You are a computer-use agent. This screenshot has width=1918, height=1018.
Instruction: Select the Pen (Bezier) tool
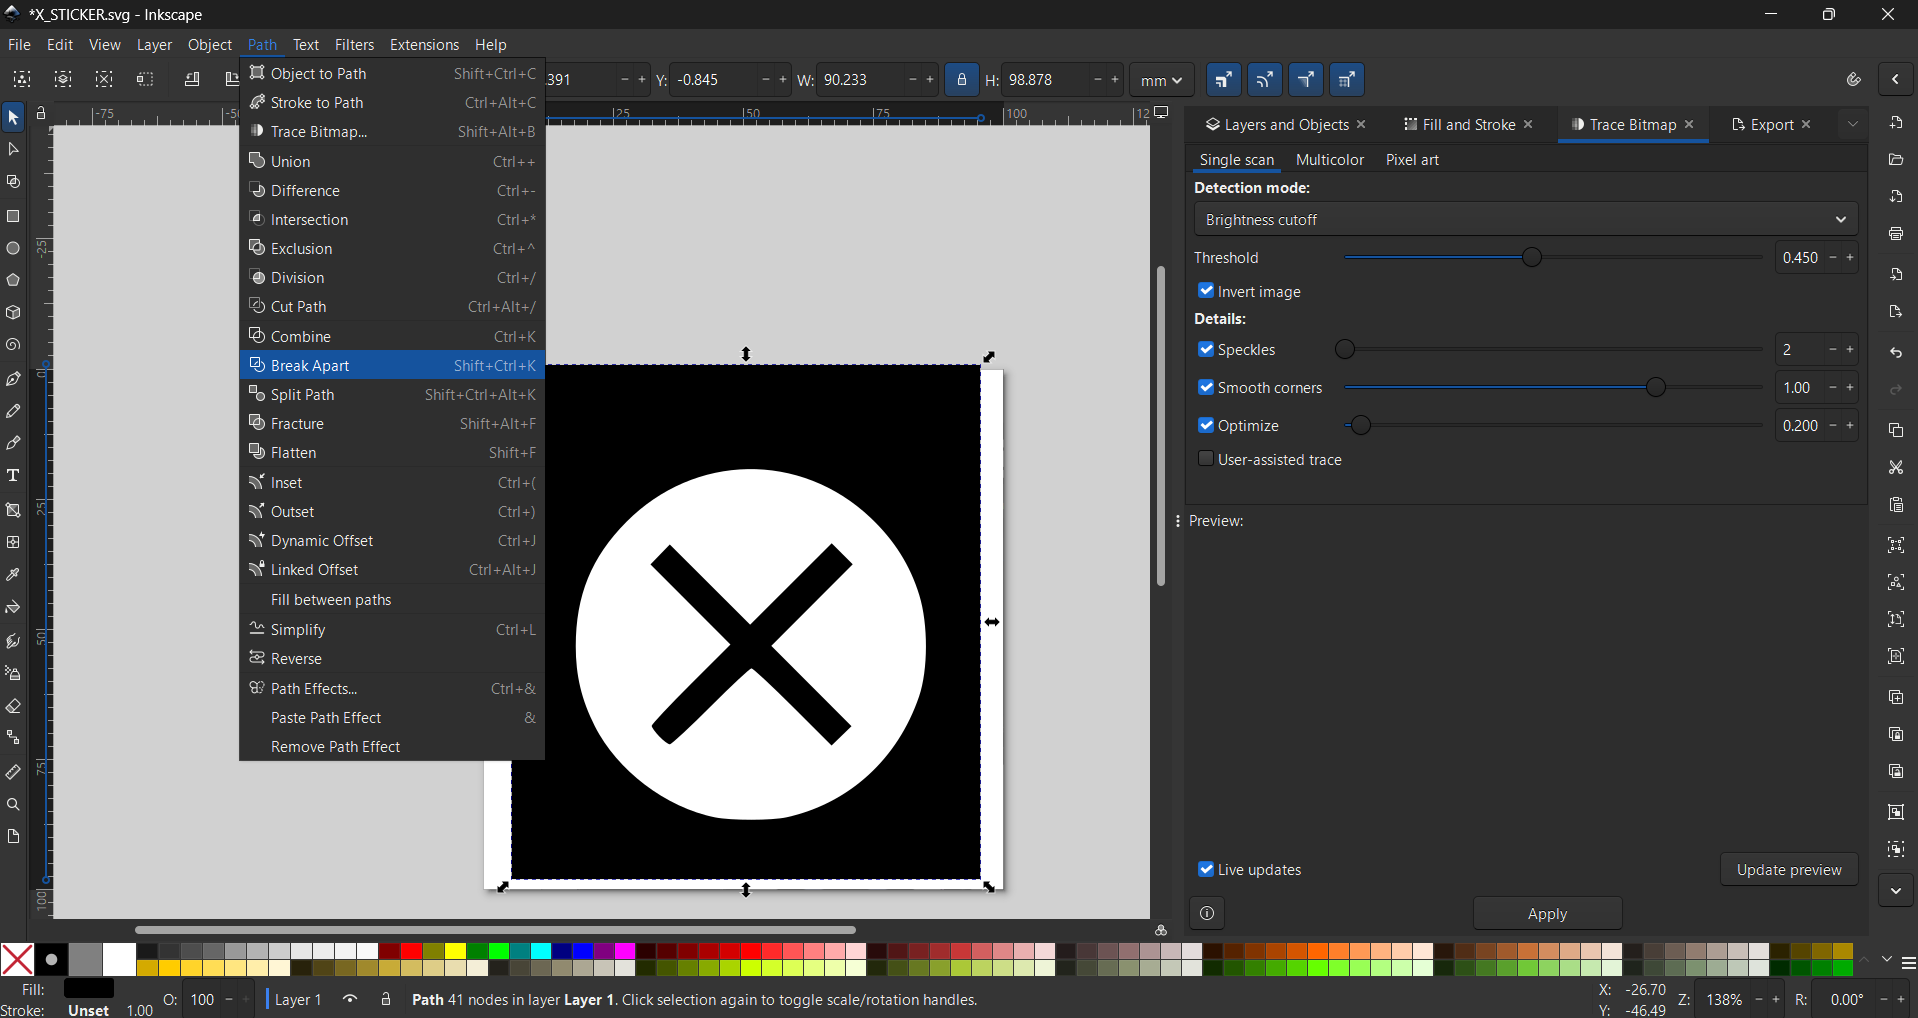(13, 379)
